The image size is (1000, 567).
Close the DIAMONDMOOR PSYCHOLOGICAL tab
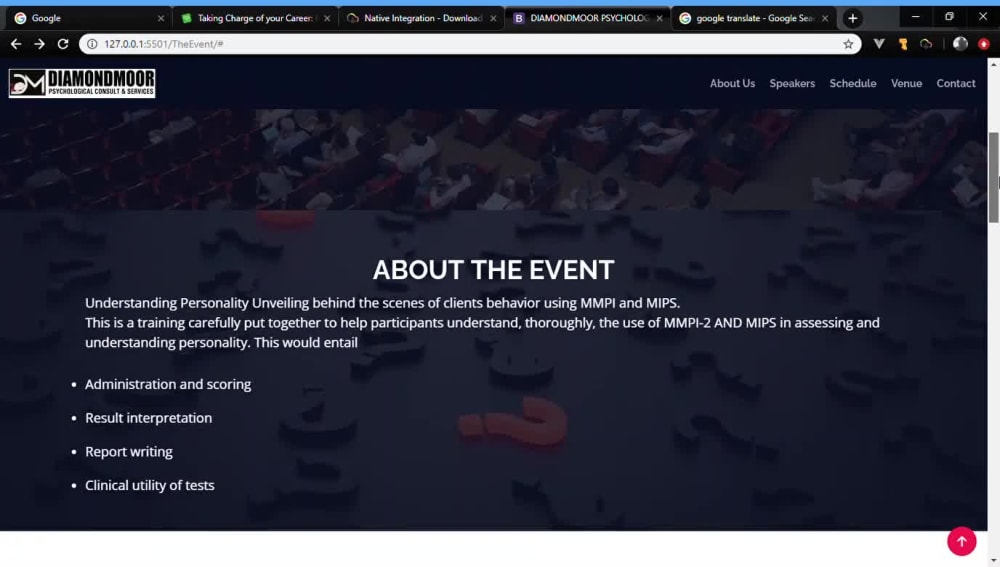click(x=659, y=18)
